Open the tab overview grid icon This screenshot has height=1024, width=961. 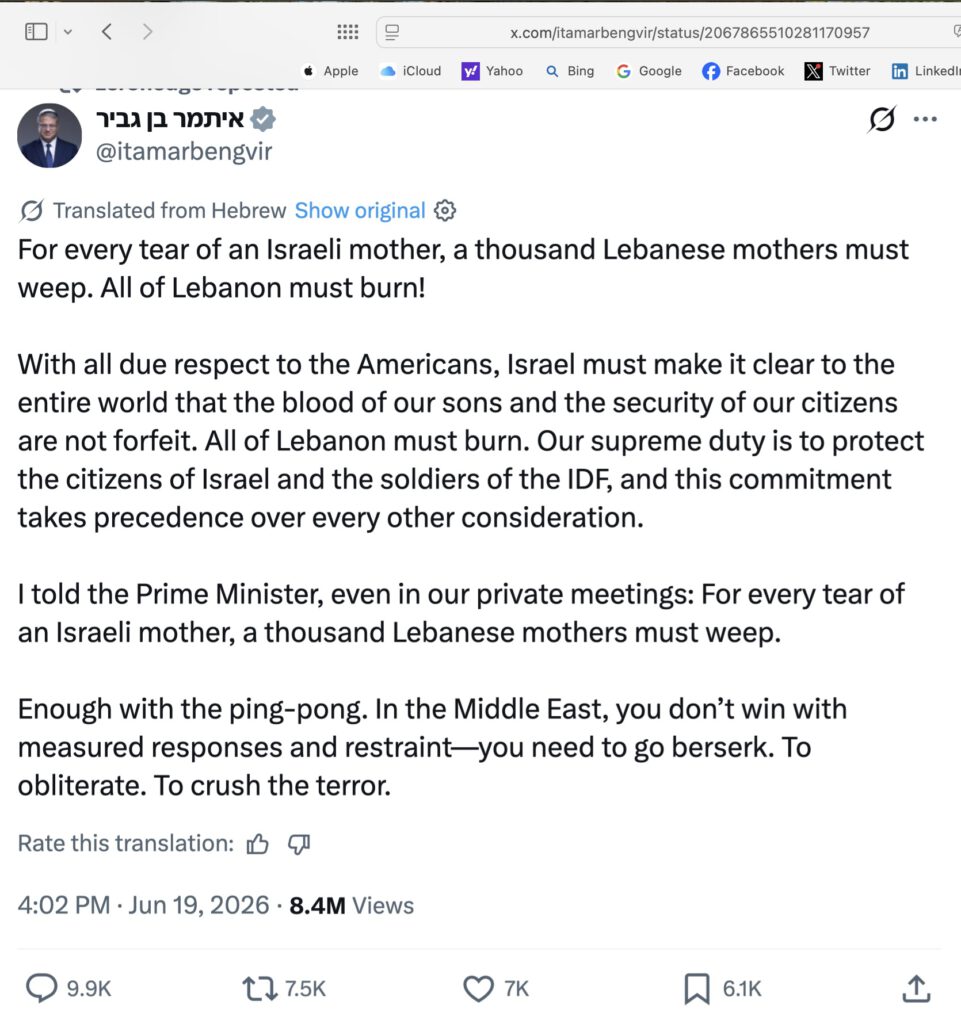click(347, 31)
